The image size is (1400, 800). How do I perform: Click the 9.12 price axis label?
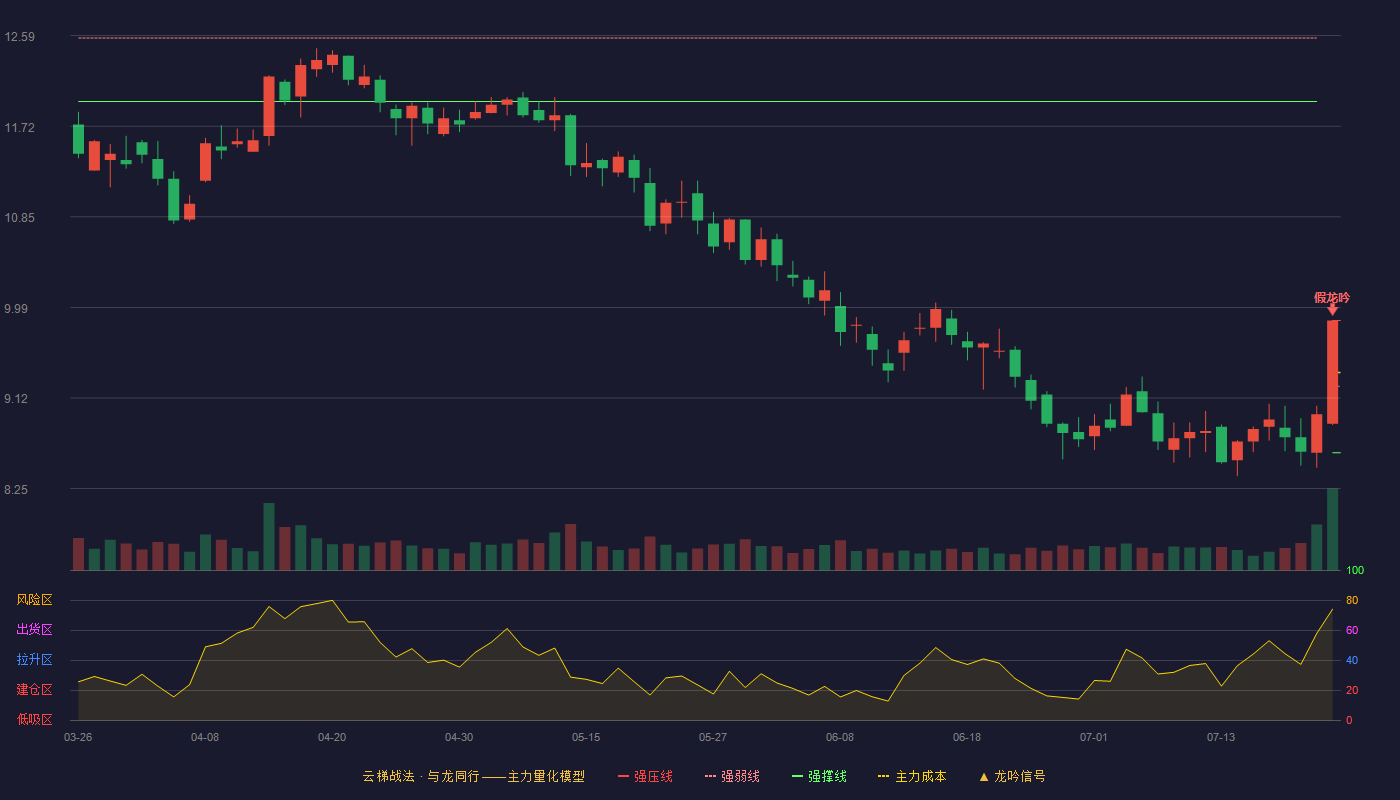16,399
